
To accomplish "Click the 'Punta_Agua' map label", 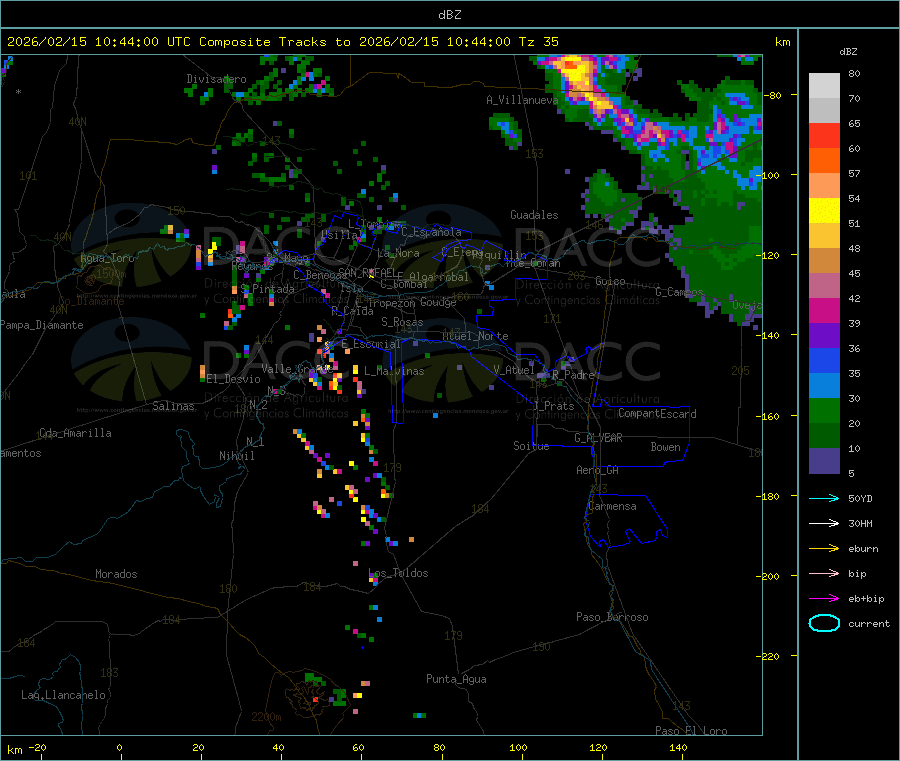I will coord(456,679).
